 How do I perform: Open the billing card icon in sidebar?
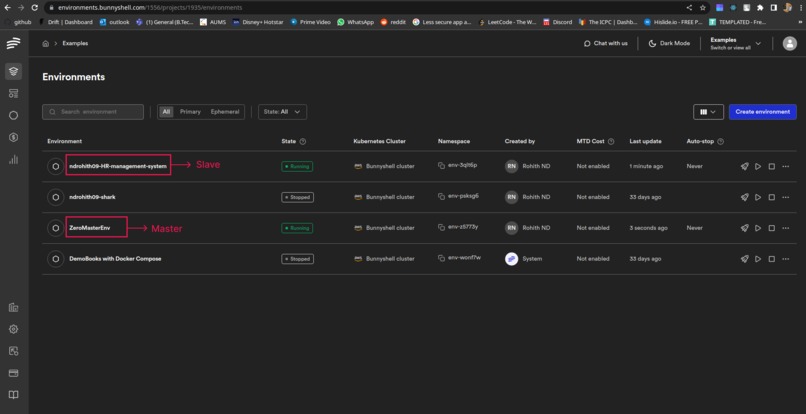coord(13,373)
